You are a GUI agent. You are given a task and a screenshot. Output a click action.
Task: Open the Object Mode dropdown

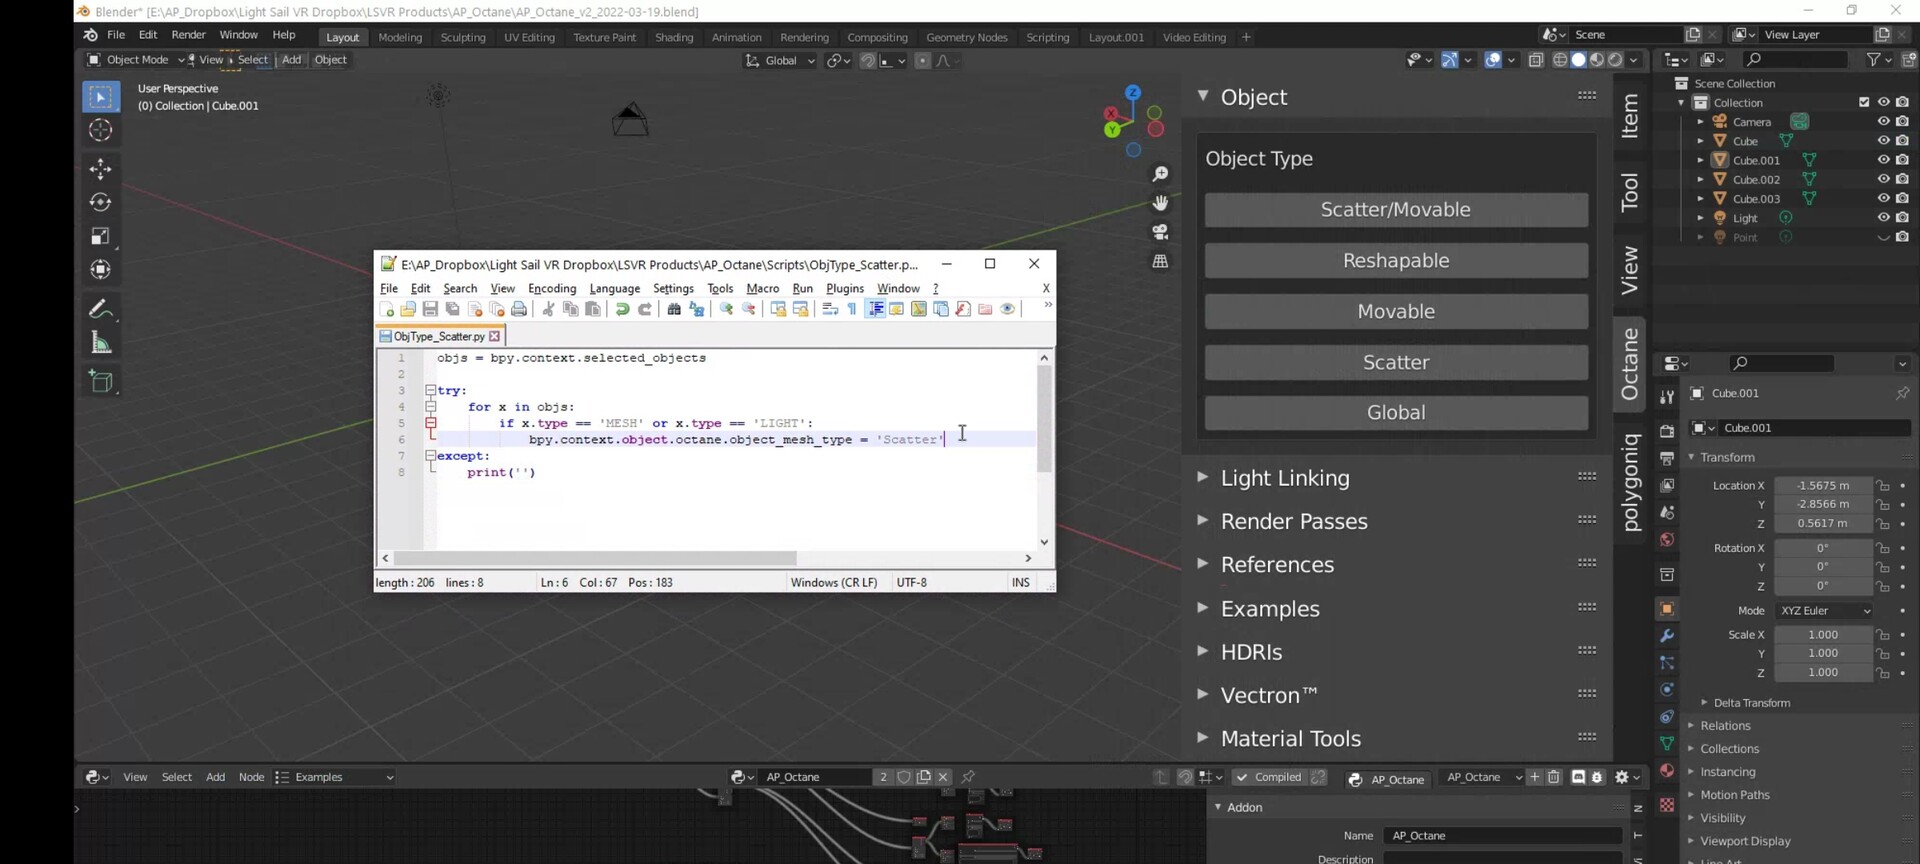(136, 60)
